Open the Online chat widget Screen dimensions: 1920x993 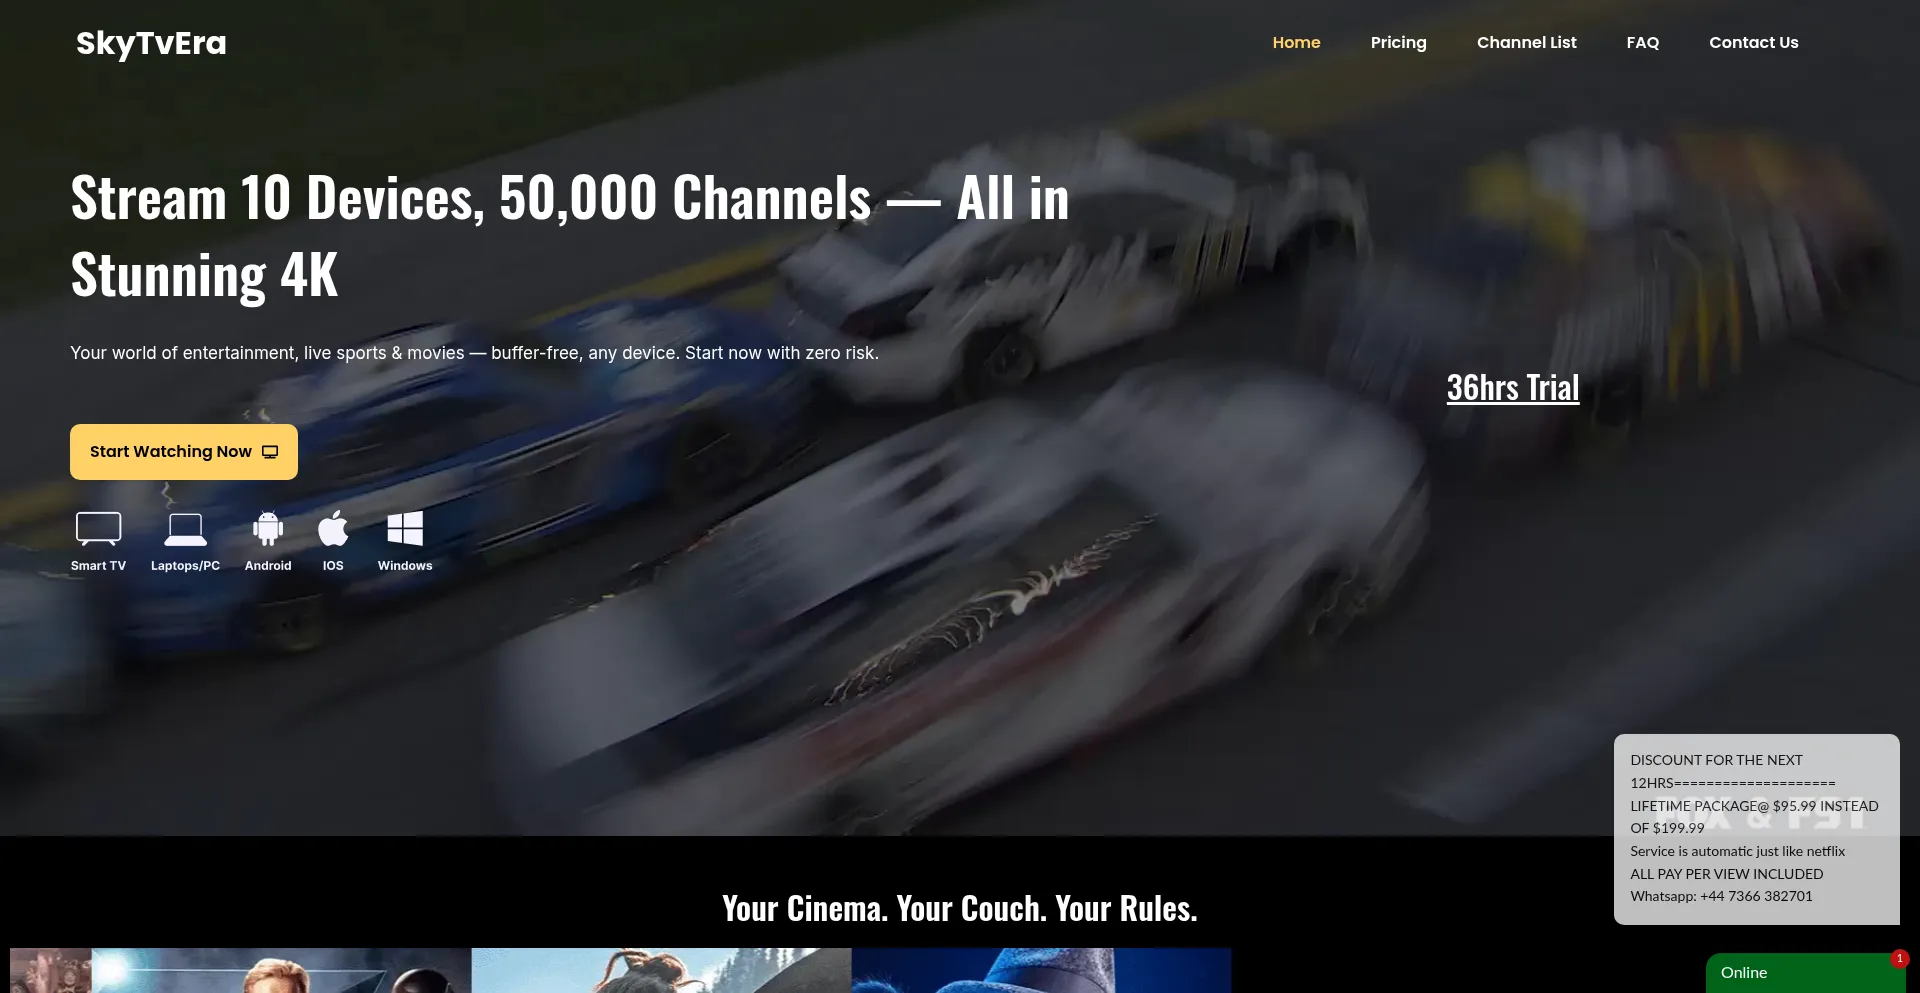click(1790, 973)
